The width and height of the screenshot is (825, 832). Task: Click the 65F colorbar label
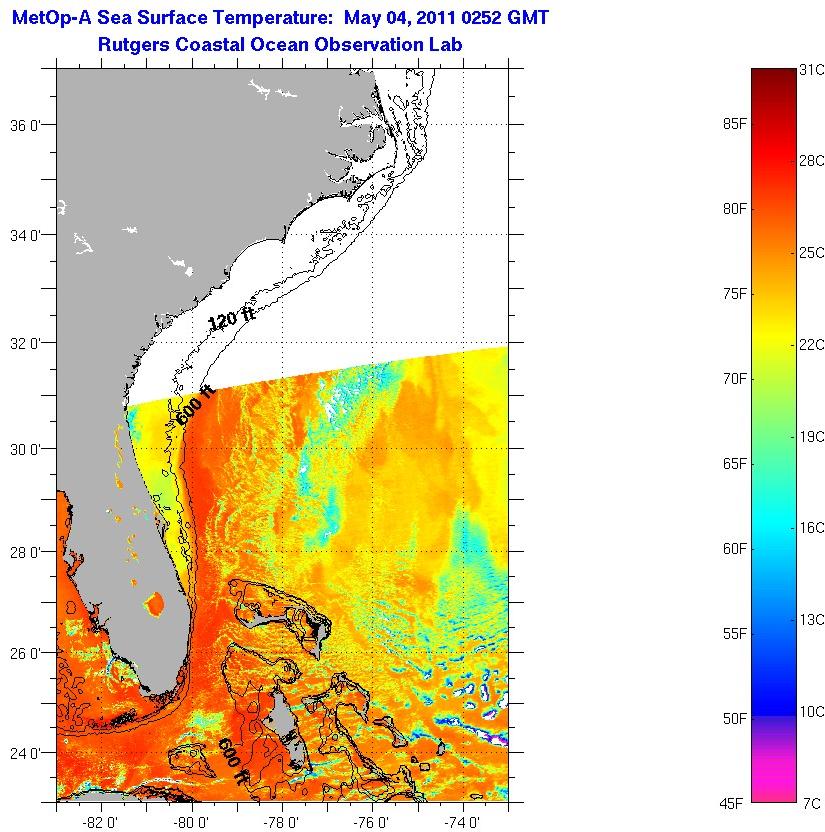coord(734,463)
